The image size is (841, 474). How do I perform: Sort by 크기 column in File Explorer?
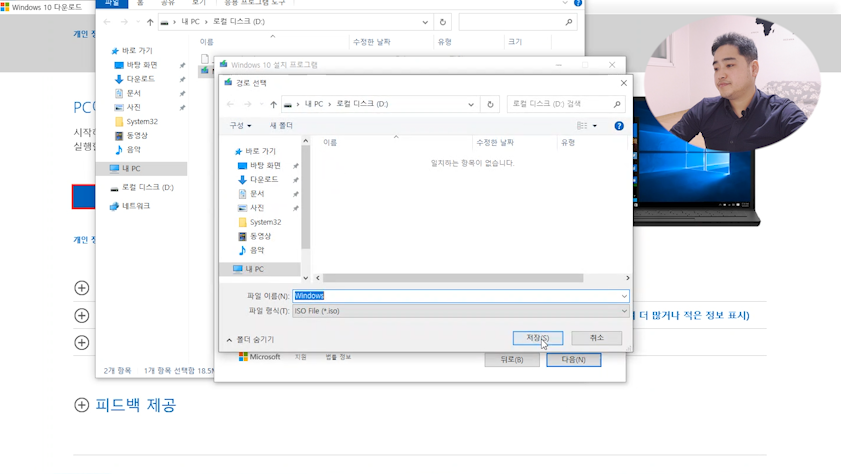[515, 42]
